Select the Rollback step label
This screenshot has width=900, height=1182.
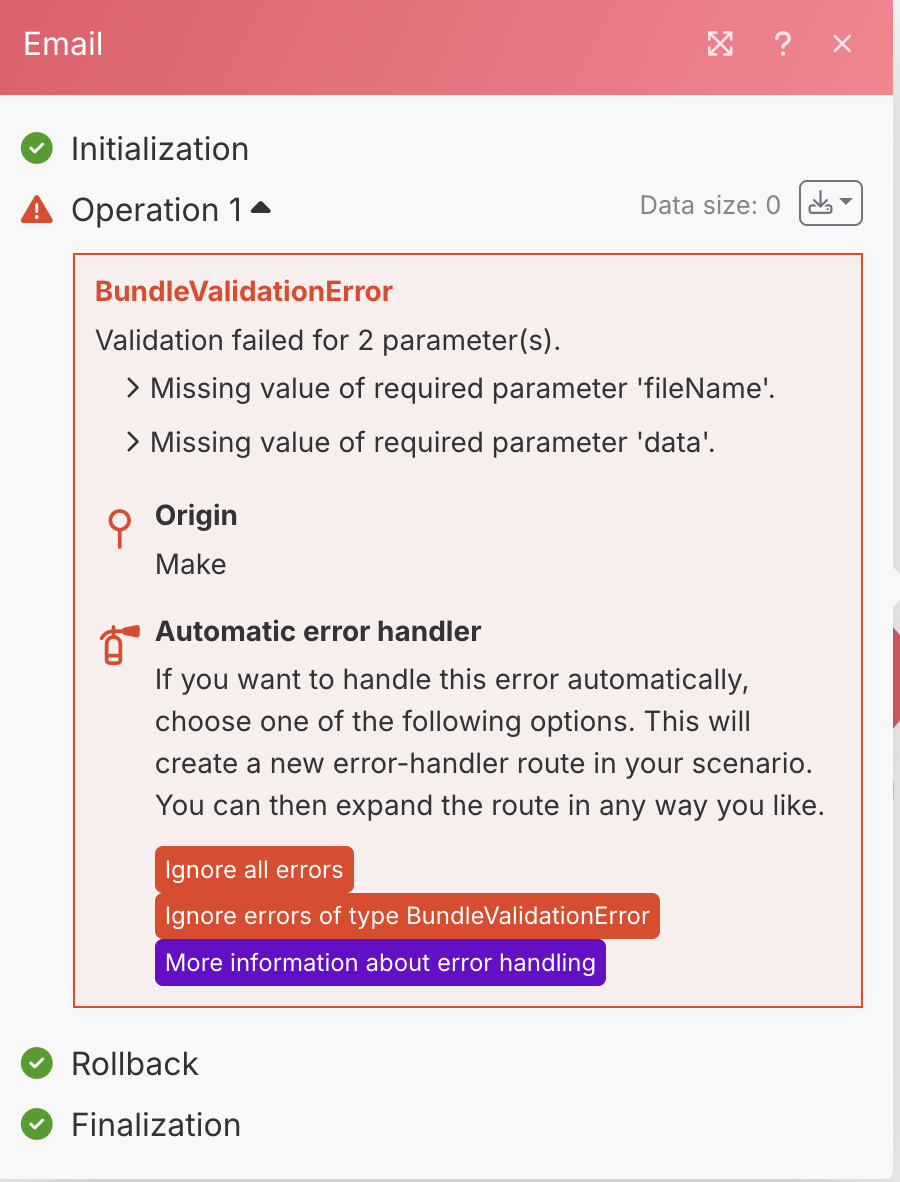135,1064
